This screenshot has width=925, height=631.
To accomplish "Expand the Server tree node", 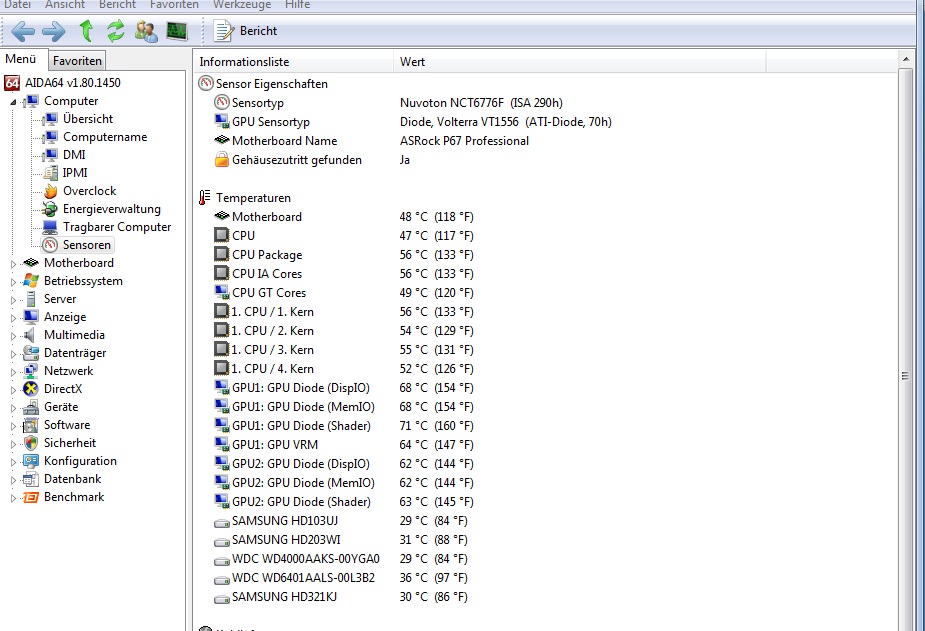I will click(13, 300).
